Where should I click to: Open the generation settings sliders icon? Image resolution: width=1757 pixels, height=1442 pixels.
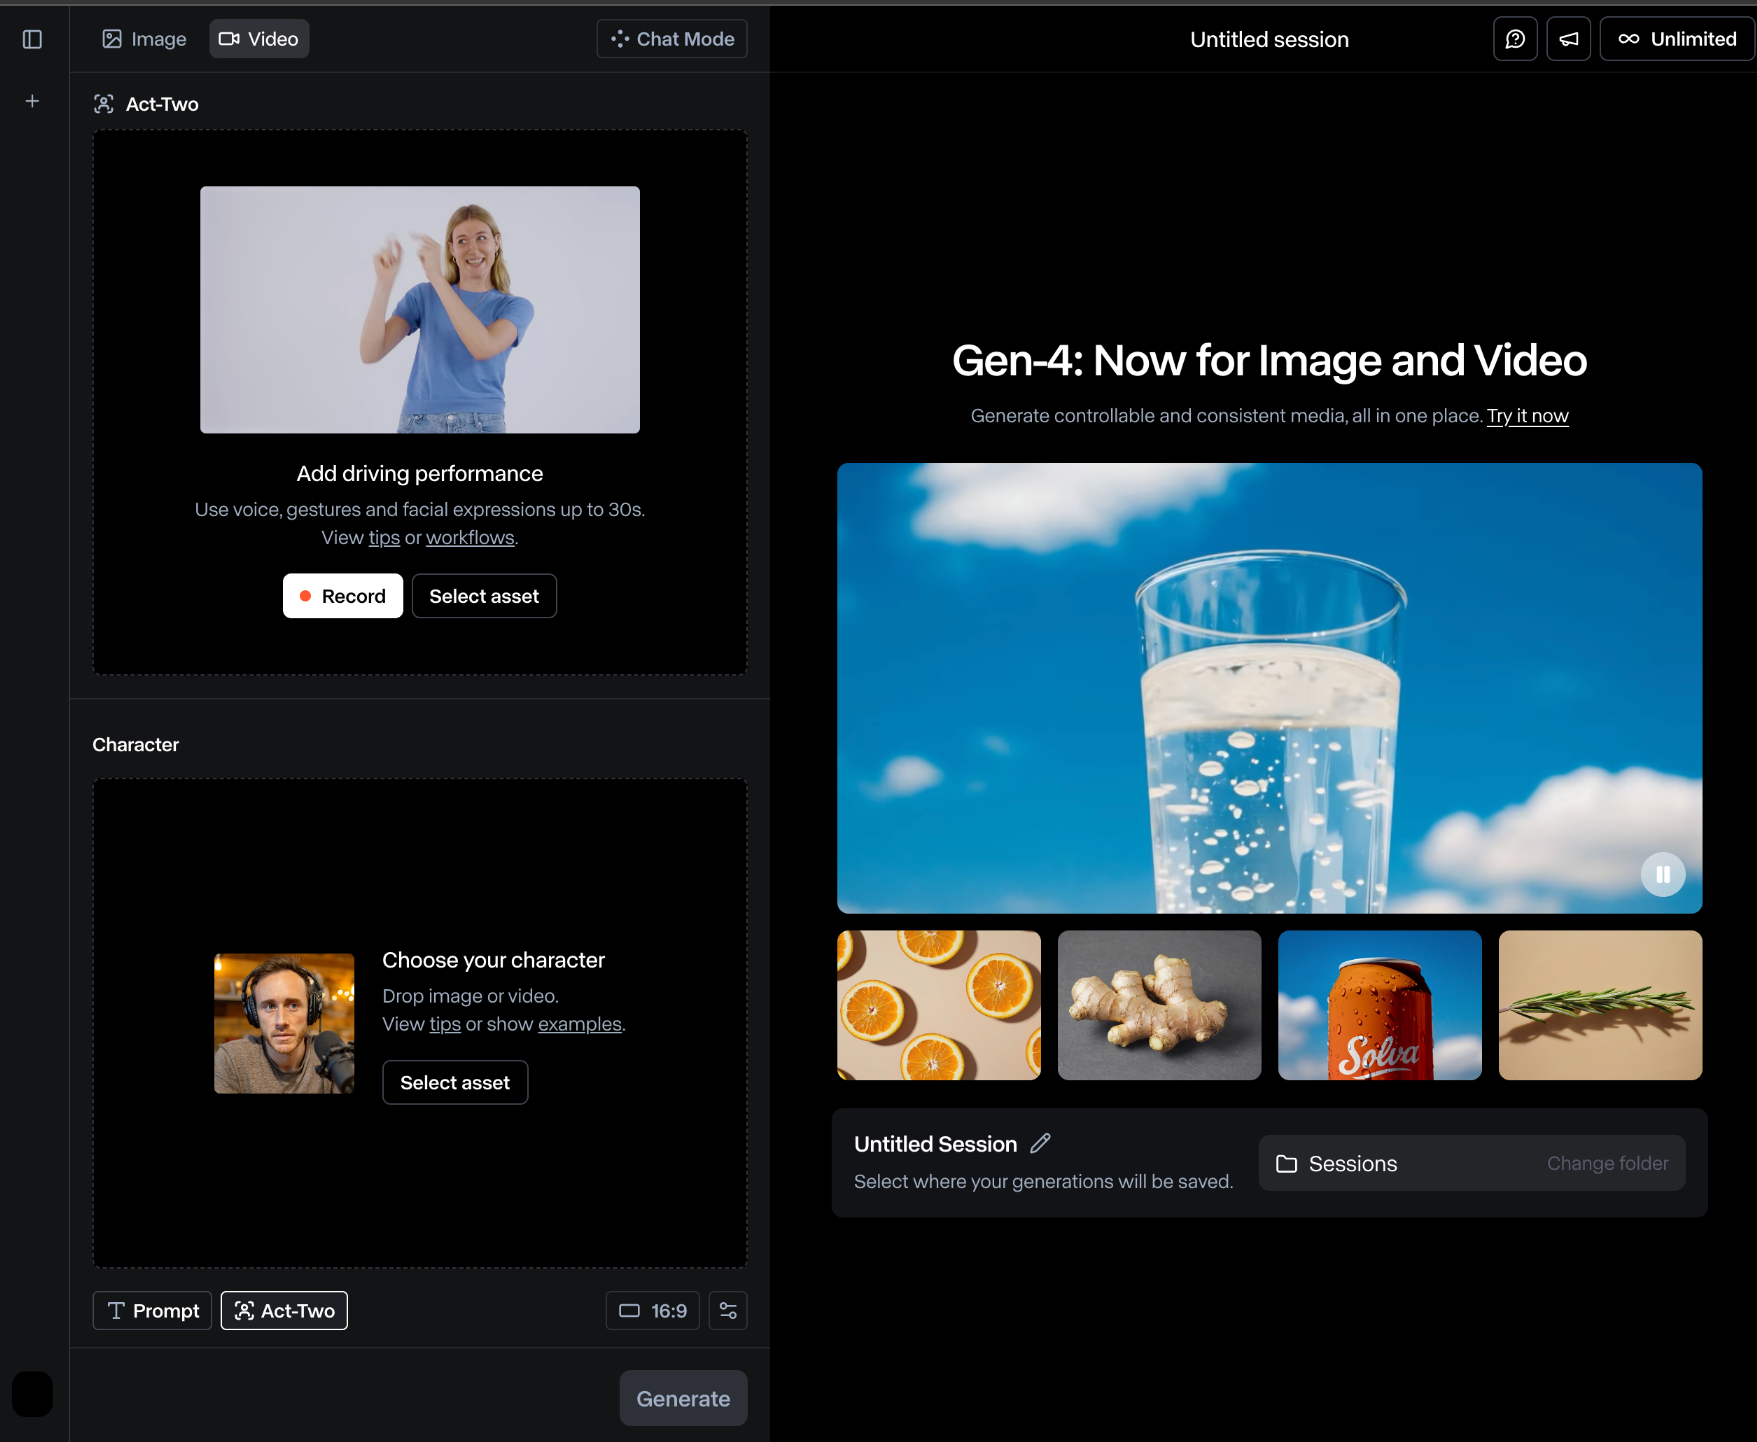coord(728,1310)
